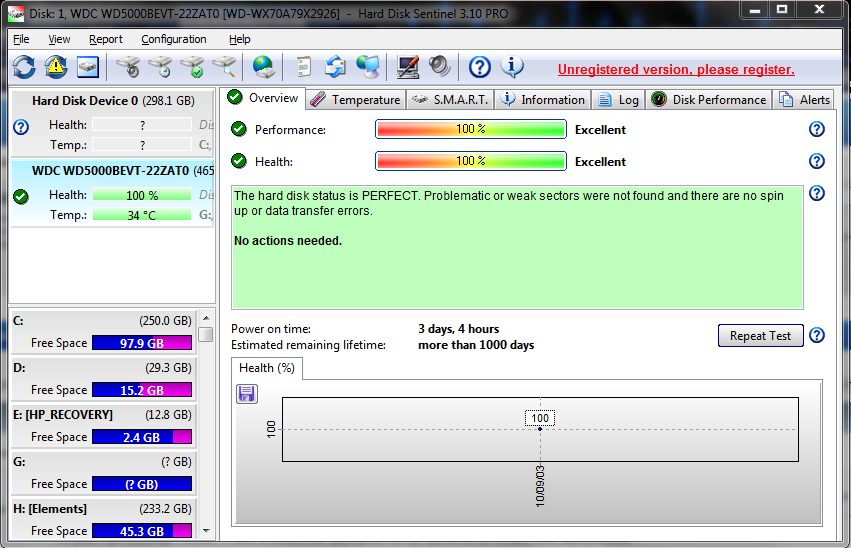851x548 pixels.
Task: Click the partition list scrollbar thumb
Action: [206, 334]
